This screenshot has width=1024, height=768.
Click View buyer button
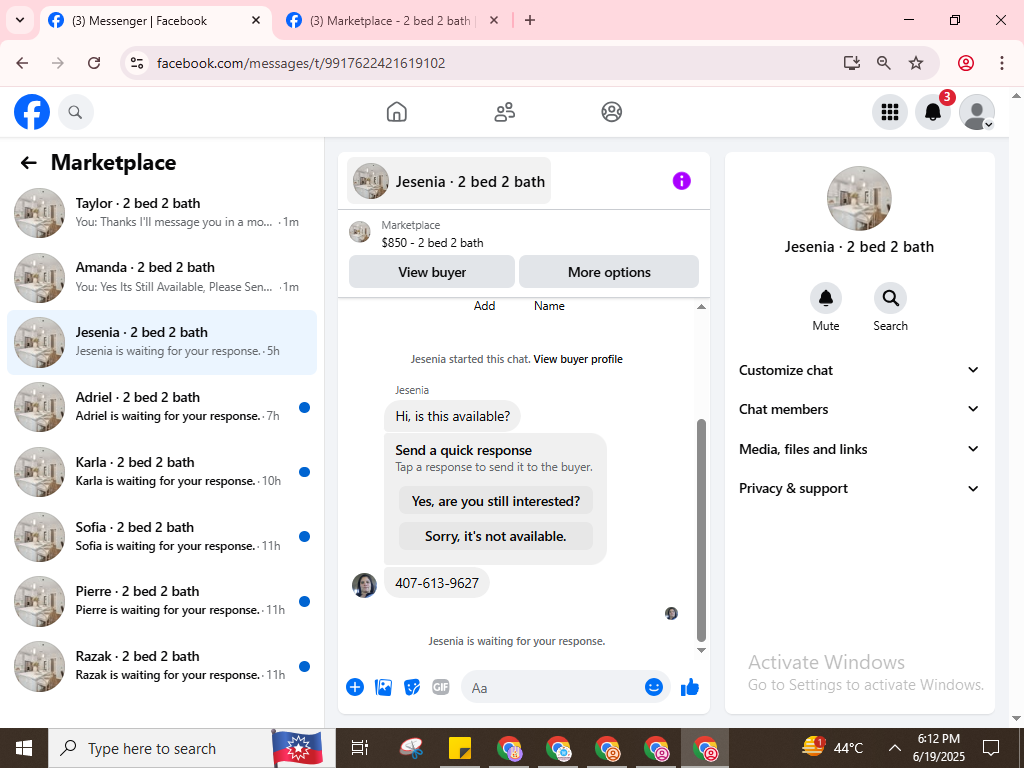(x=432, y=272)
